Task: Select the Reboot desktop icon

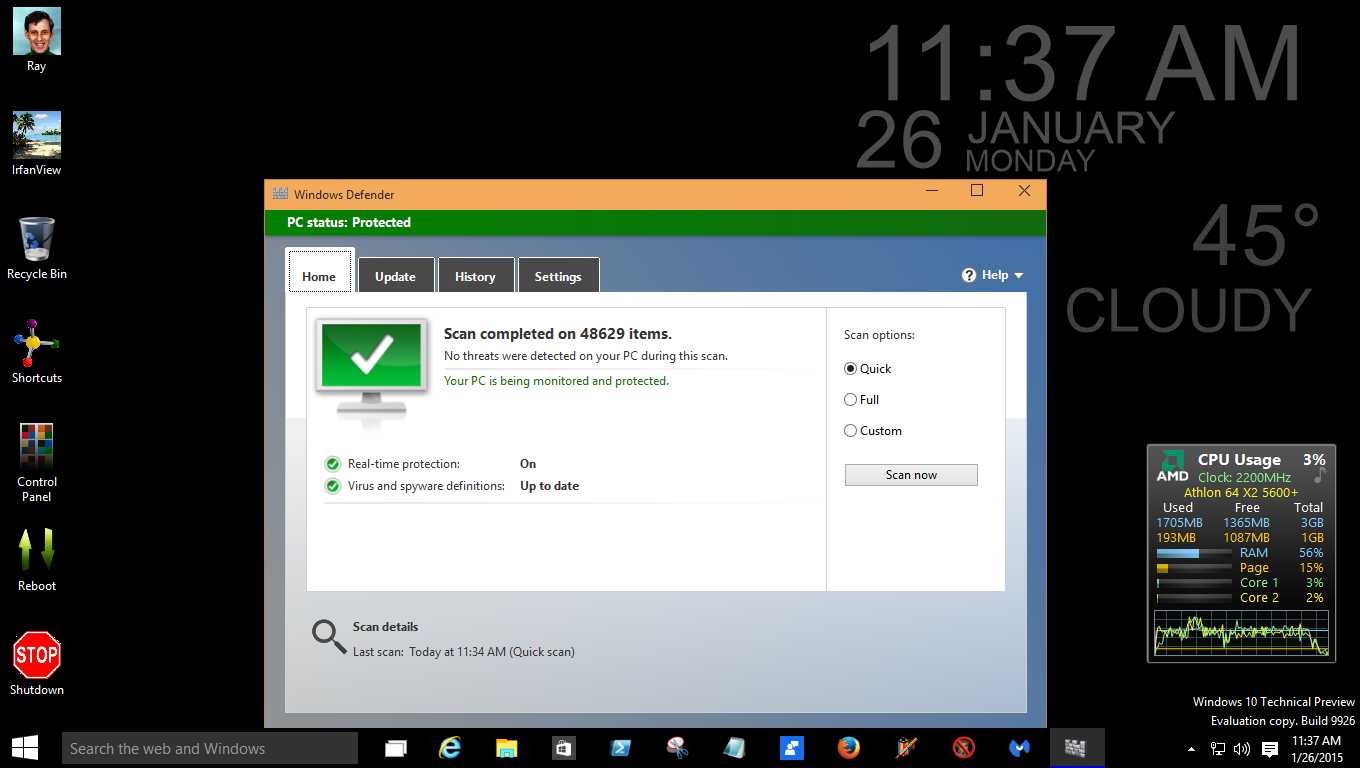Action: [37, 560]
